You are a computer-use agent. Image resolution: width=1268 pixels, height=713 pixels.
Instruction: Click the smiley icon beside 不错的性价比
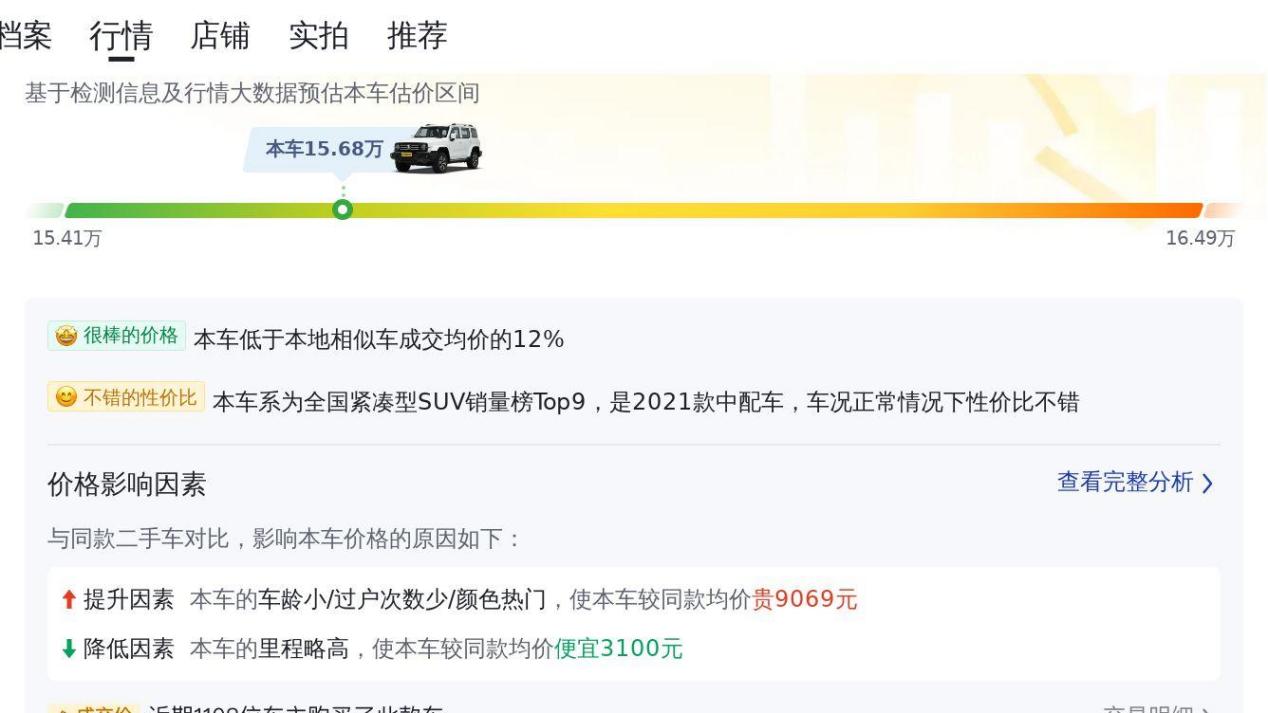click(x=65, y=398)
